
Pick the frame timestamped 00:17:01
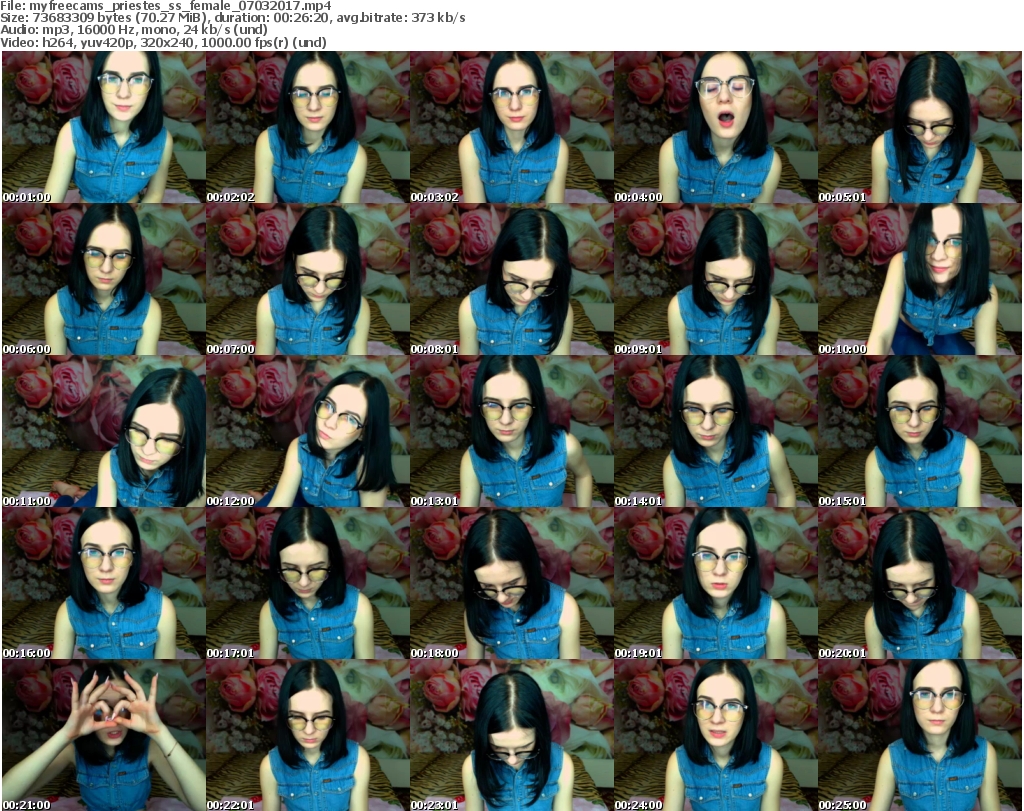pyautogui.click(x=308, y=583)
